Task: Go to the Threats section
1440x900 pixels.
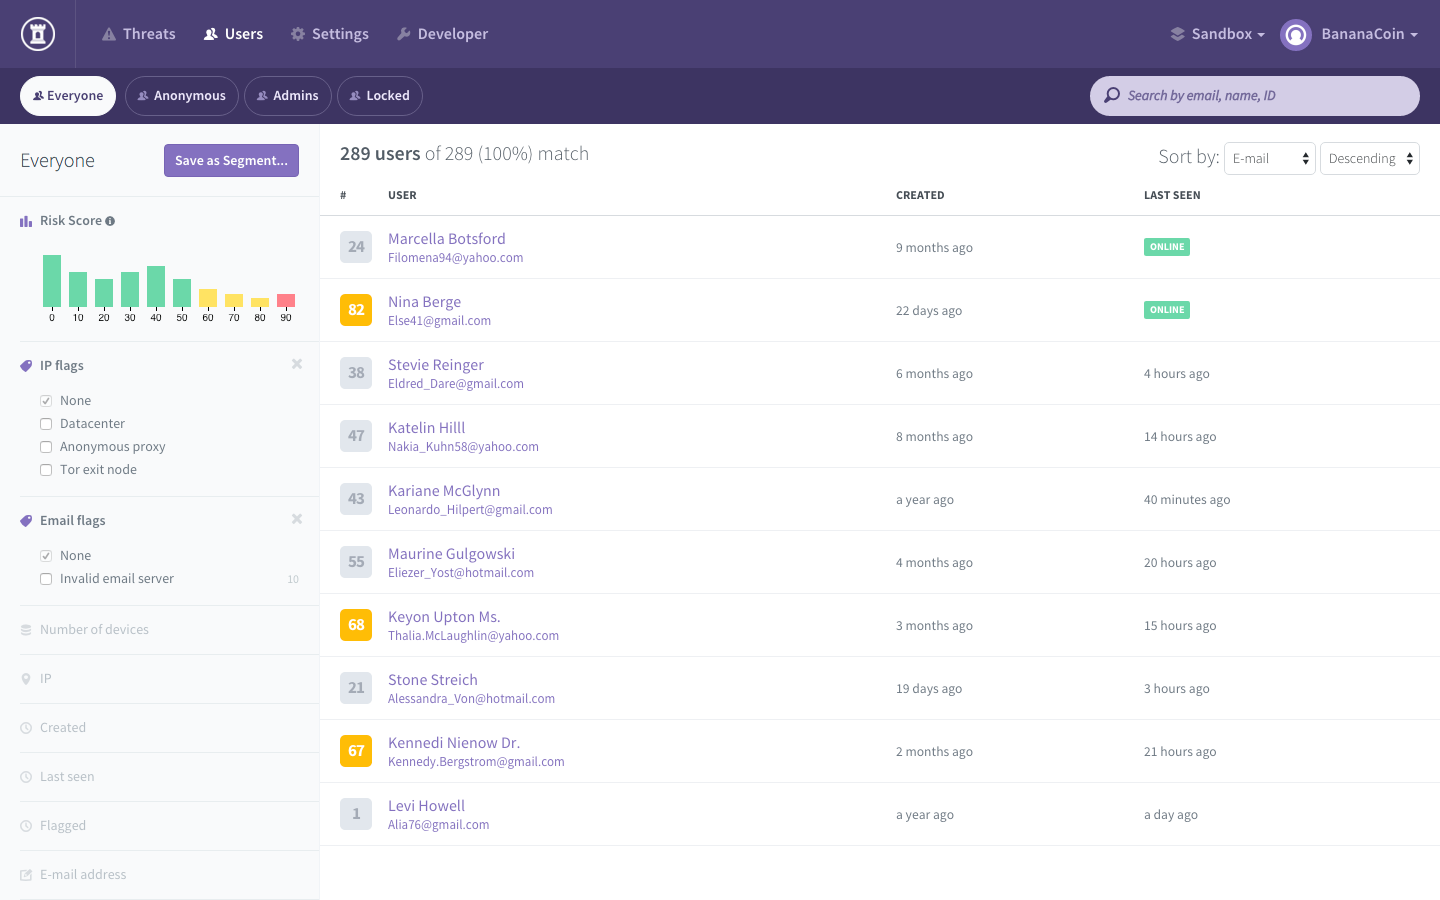Action: tap(139, 34)
